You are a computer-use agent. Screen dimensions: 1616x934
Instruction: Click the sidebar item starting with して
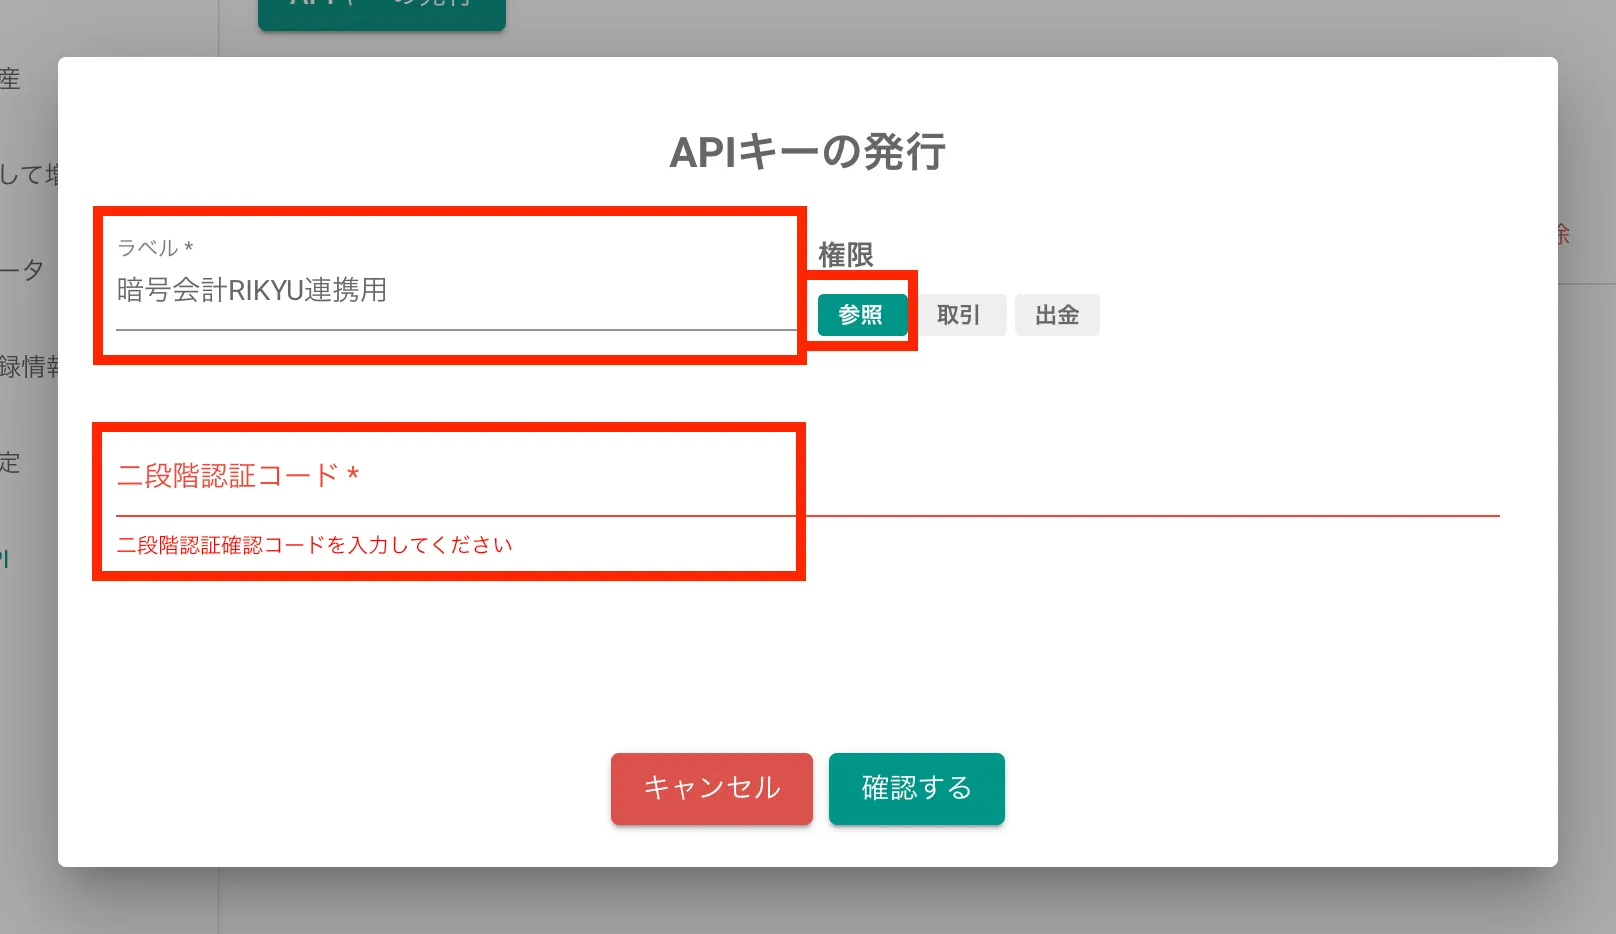click(28, 175)
